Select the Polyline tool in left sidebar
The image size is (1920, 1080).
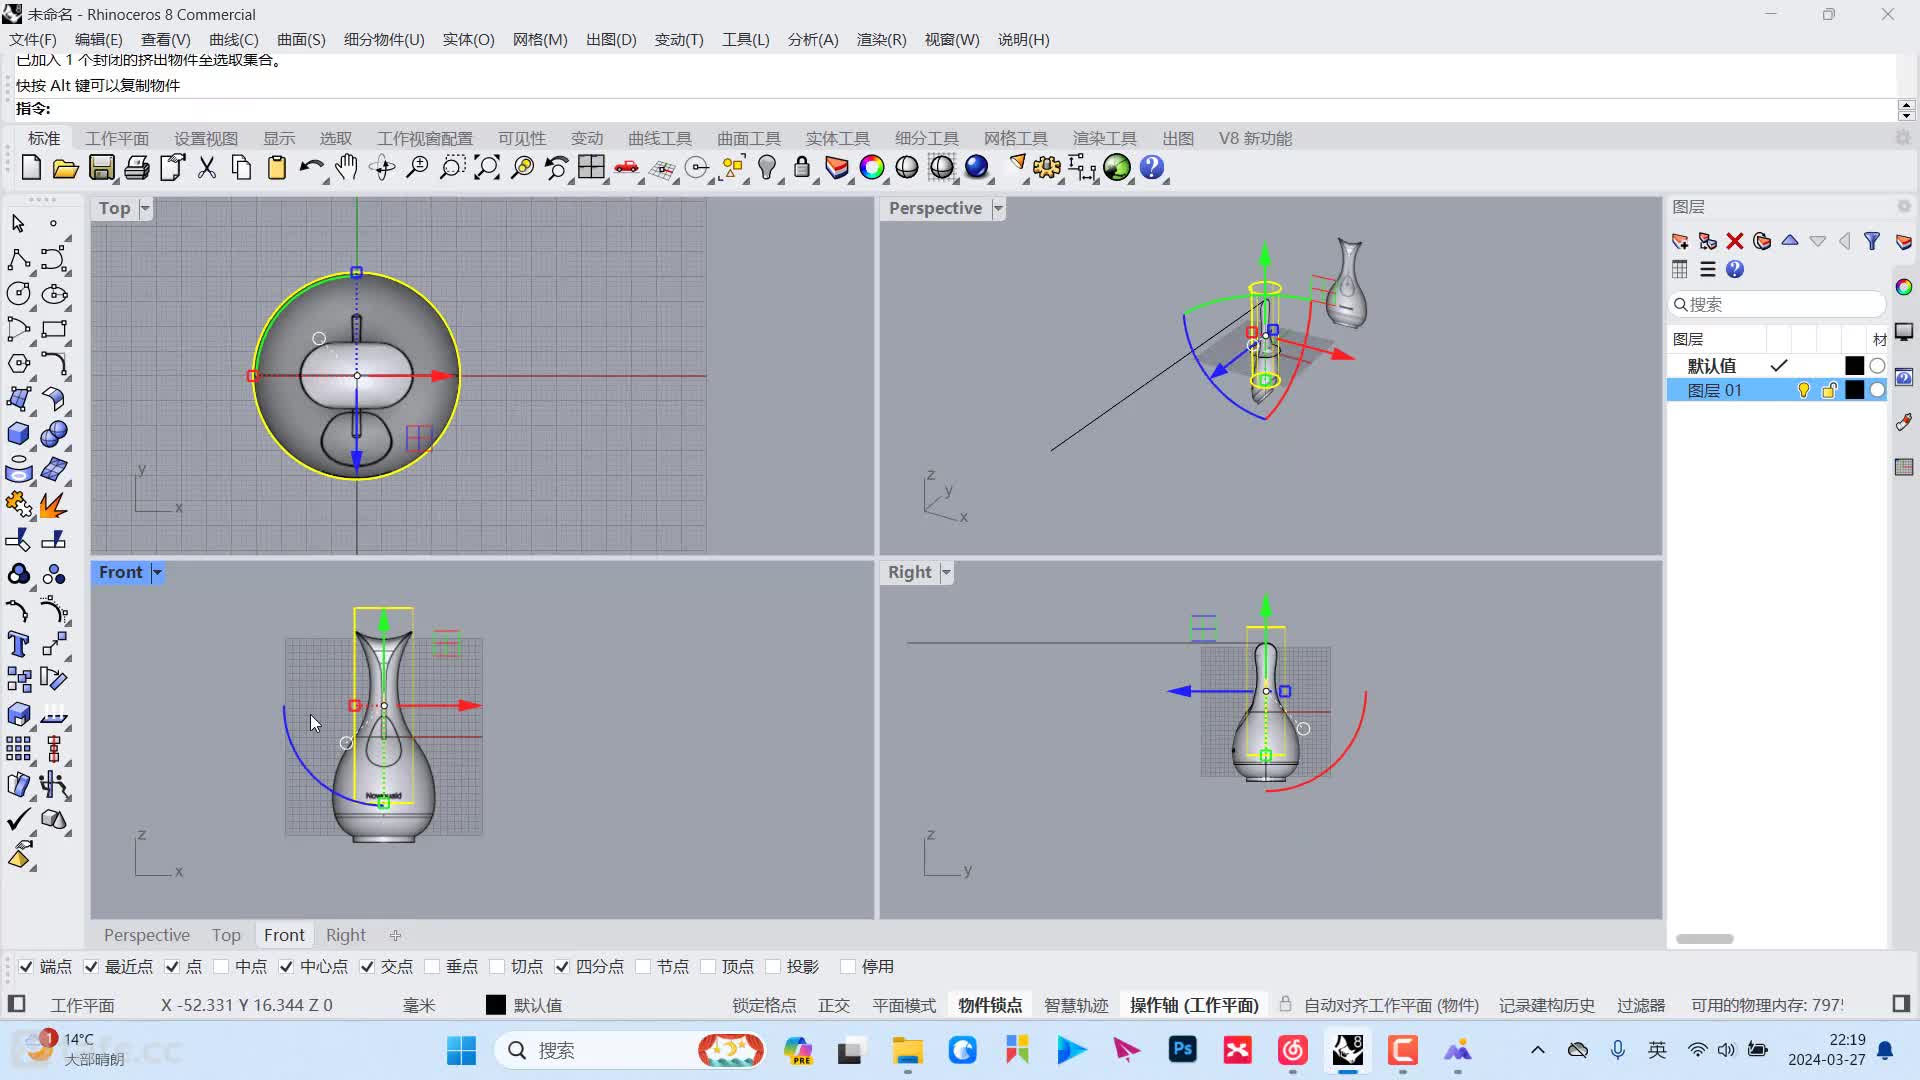coord(18,259)
